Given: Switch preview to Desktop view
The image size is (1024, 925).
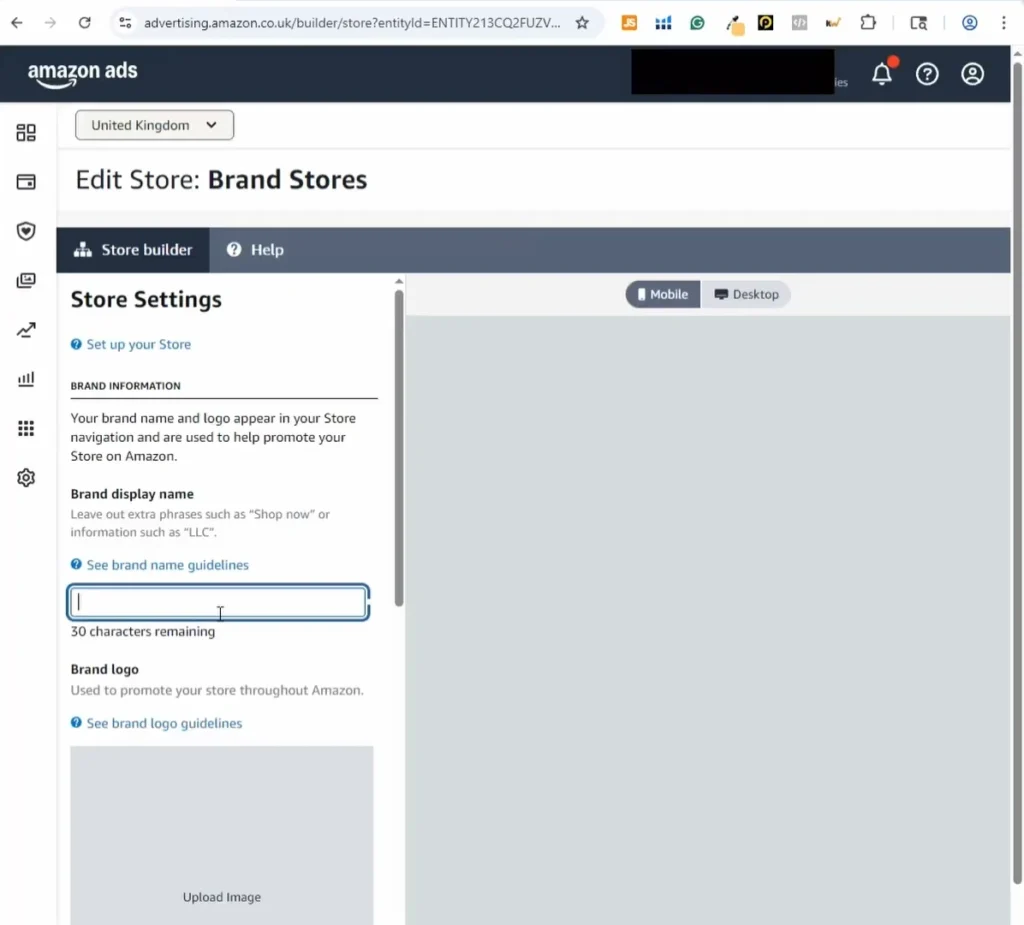Looking at the screenshot, I should pyautogui.click(x=746, y=294).
